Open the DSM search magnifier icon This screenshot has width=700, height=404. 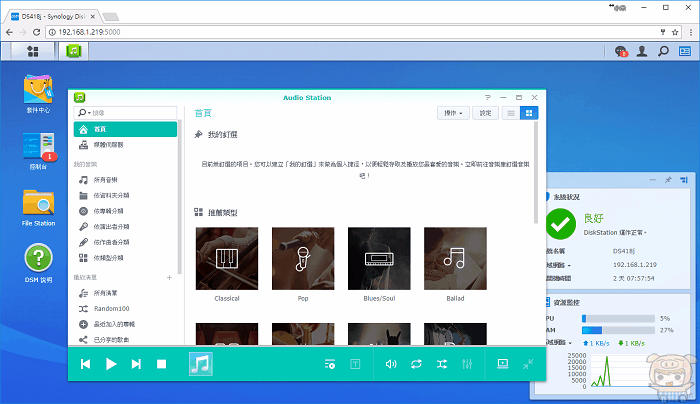tap(663, 51)
